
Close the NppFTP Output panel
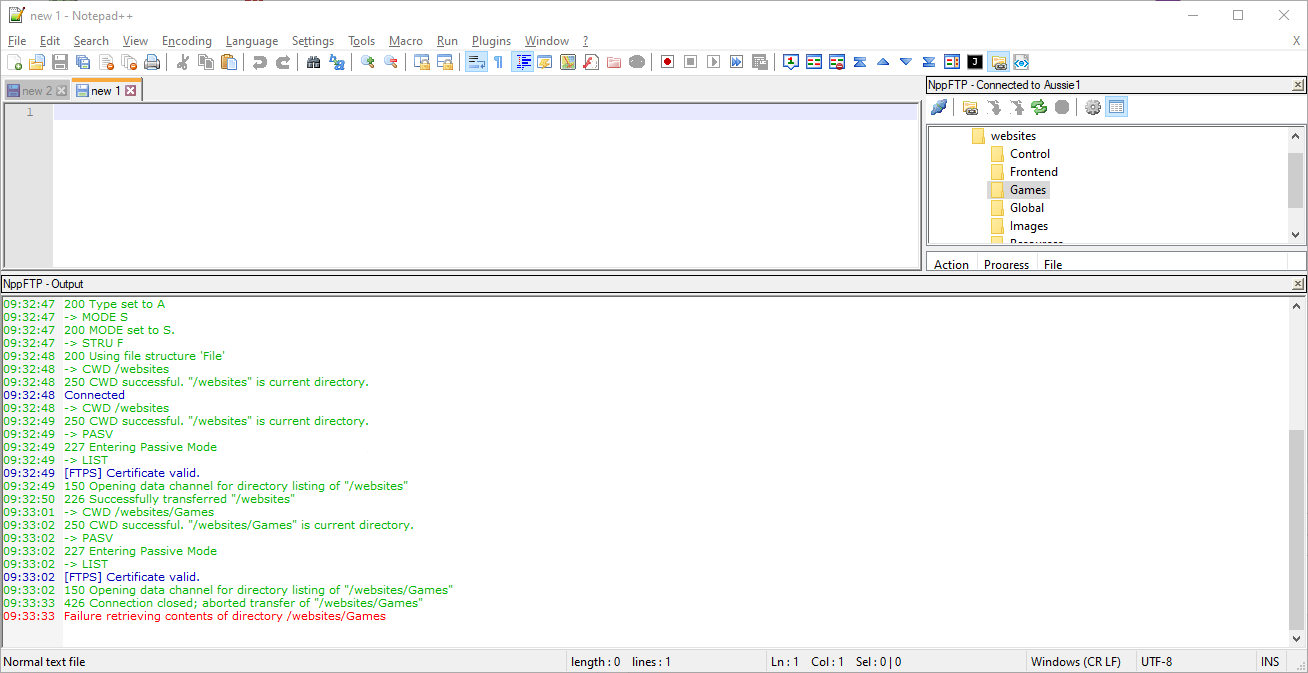point(1298,284)
